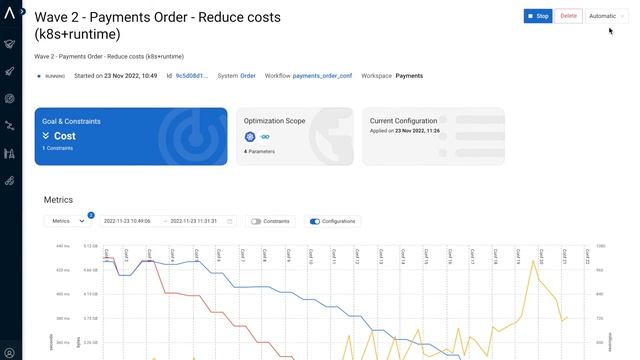Click the Applied on 23 Nov 2022, 11:26 text
This screenshot has height=360, width=640.
[405, 131]
